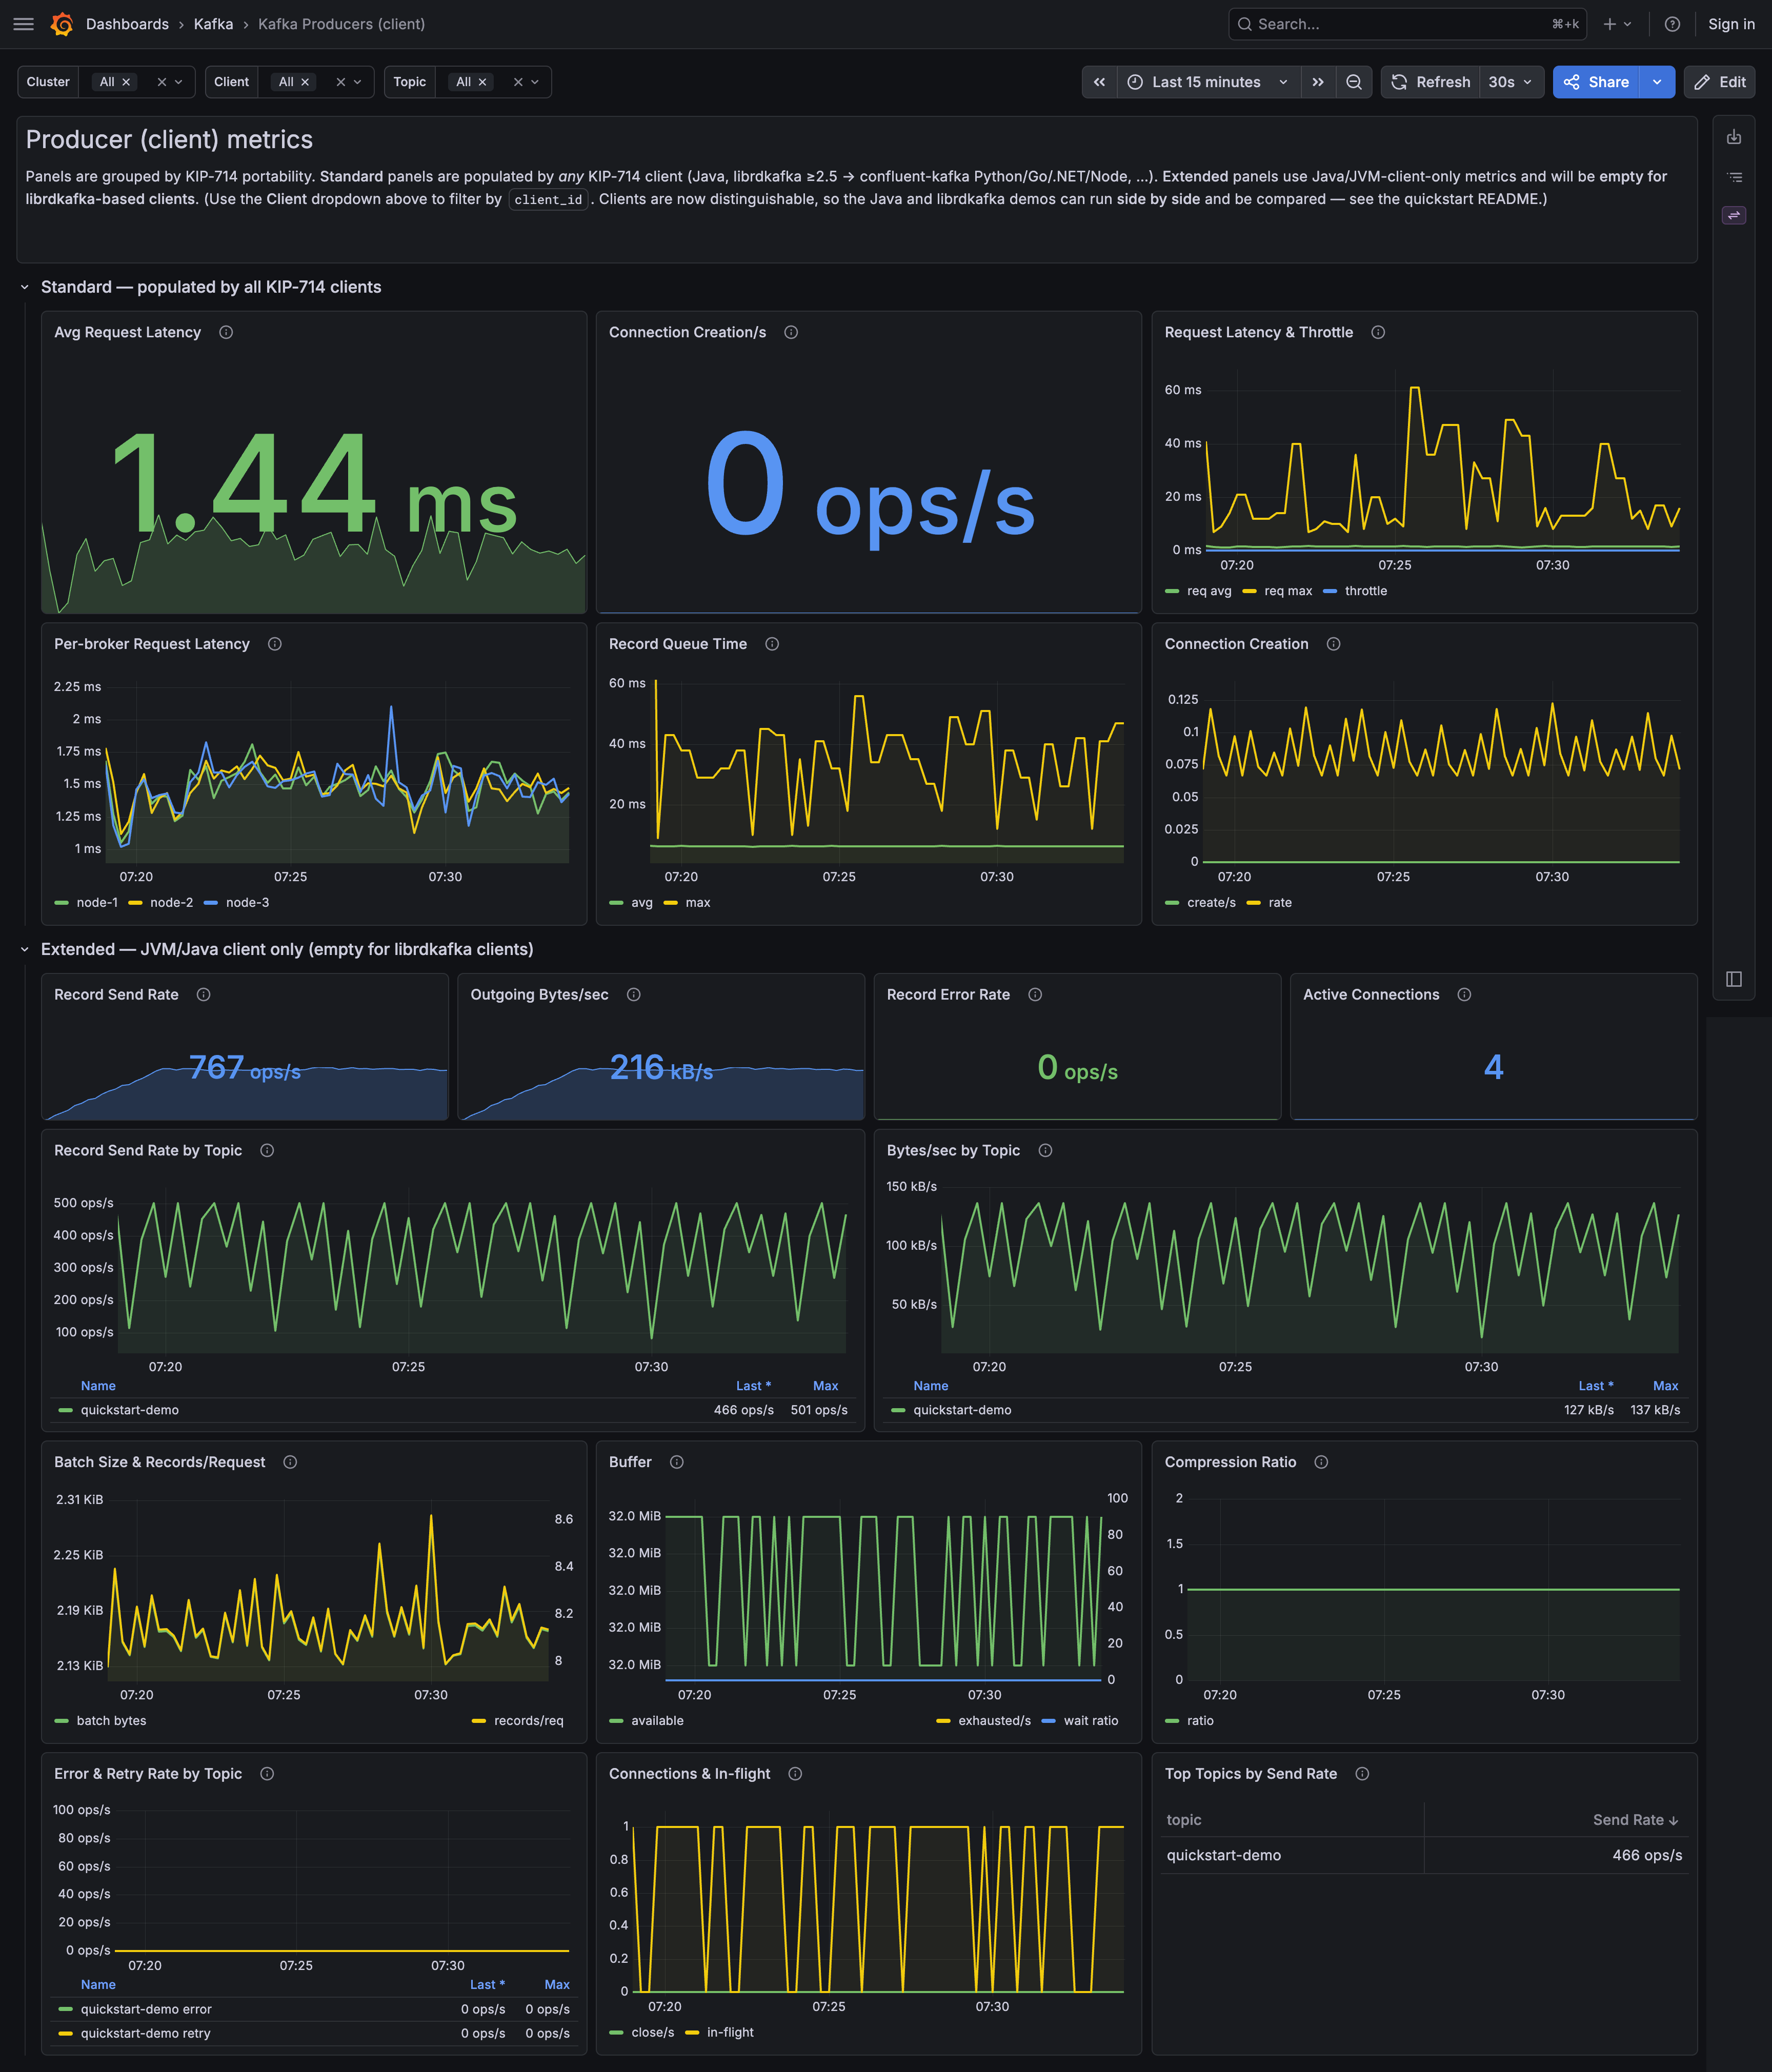Show info for Active Connections panel
This screenshot has width=1772, height=2072.
[1465, 994]
